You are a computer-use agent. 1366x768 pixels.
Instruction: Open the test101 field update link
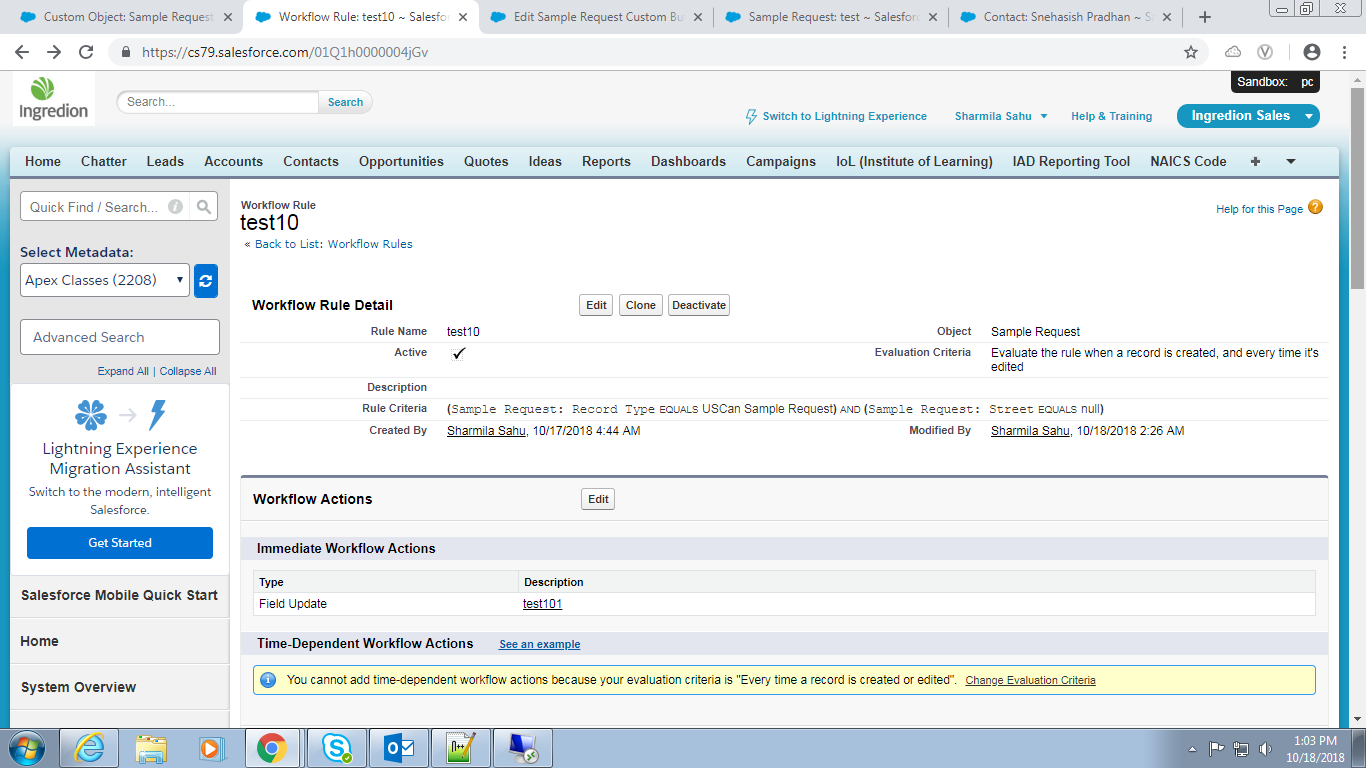point(542,604)
